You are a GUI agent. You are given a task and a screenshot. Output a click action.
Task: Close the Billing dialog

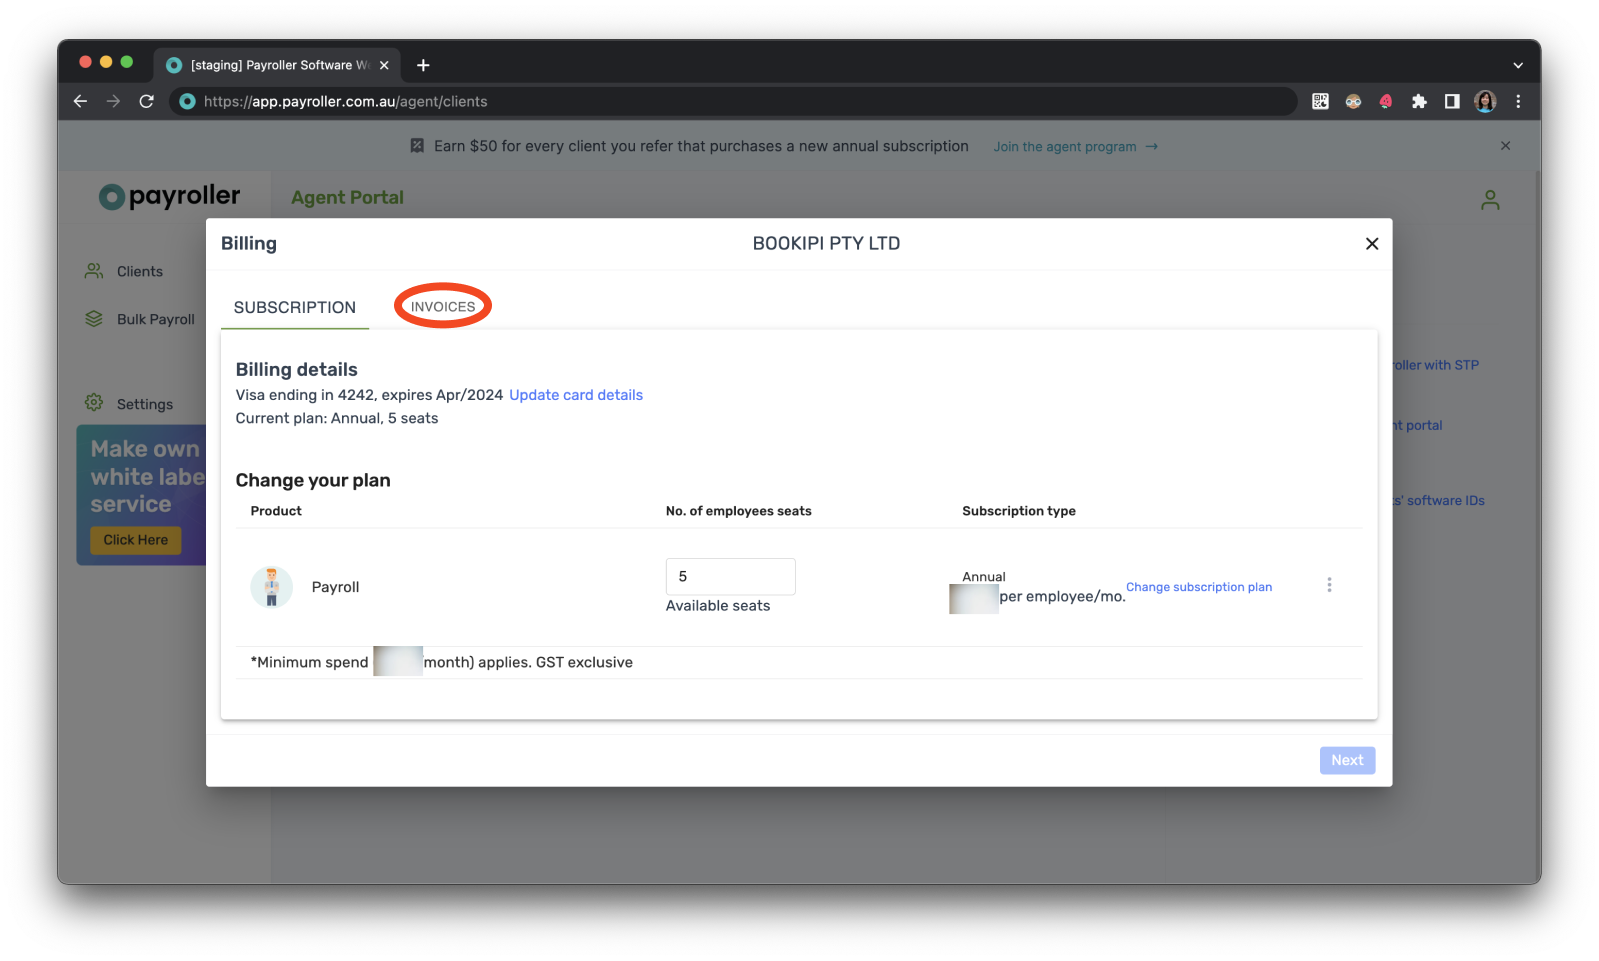tap(1372, 244)
